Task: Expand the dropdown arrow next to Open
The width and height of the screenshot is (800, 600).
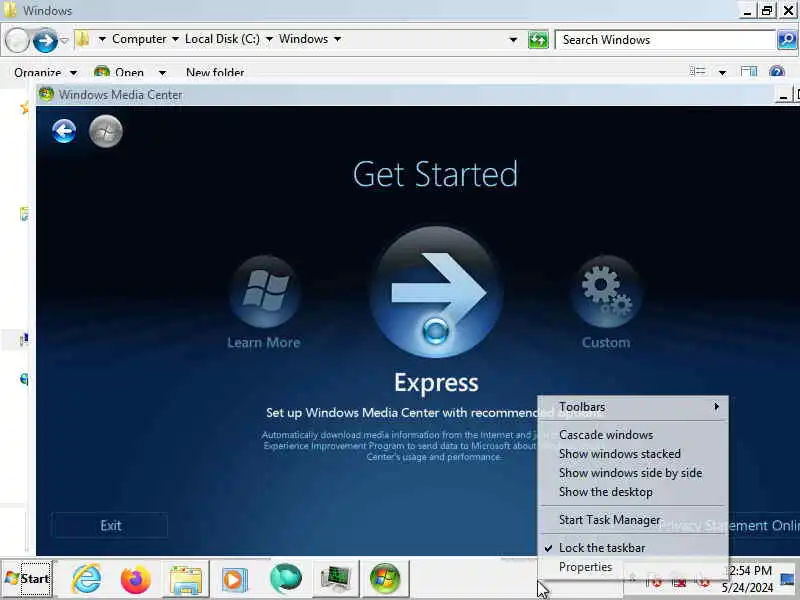Action: point(162,73)
